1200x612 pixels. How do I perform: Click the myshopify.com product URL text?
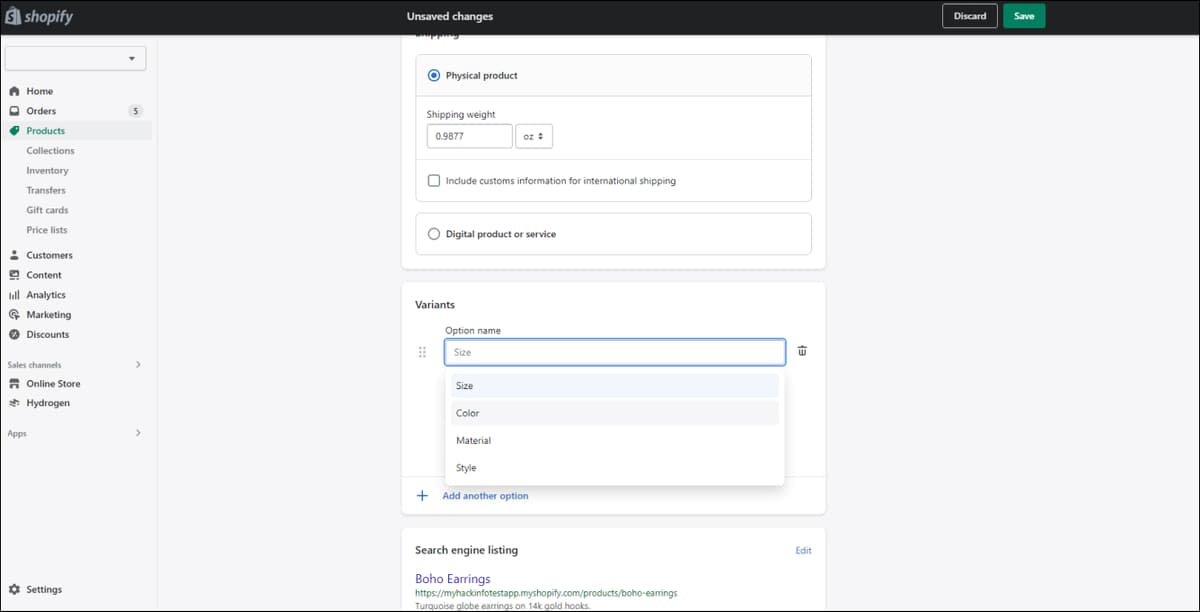pos(546,593)
